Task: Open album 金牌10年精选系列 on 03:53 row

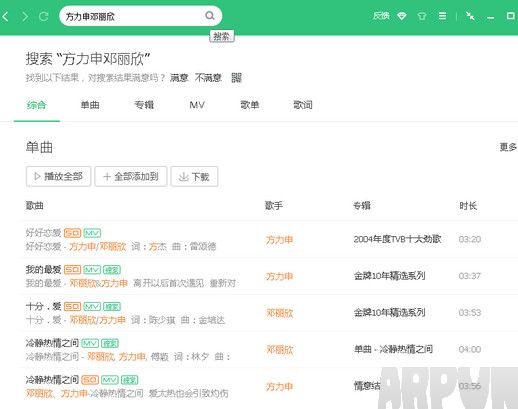Action: coord(389,312)
